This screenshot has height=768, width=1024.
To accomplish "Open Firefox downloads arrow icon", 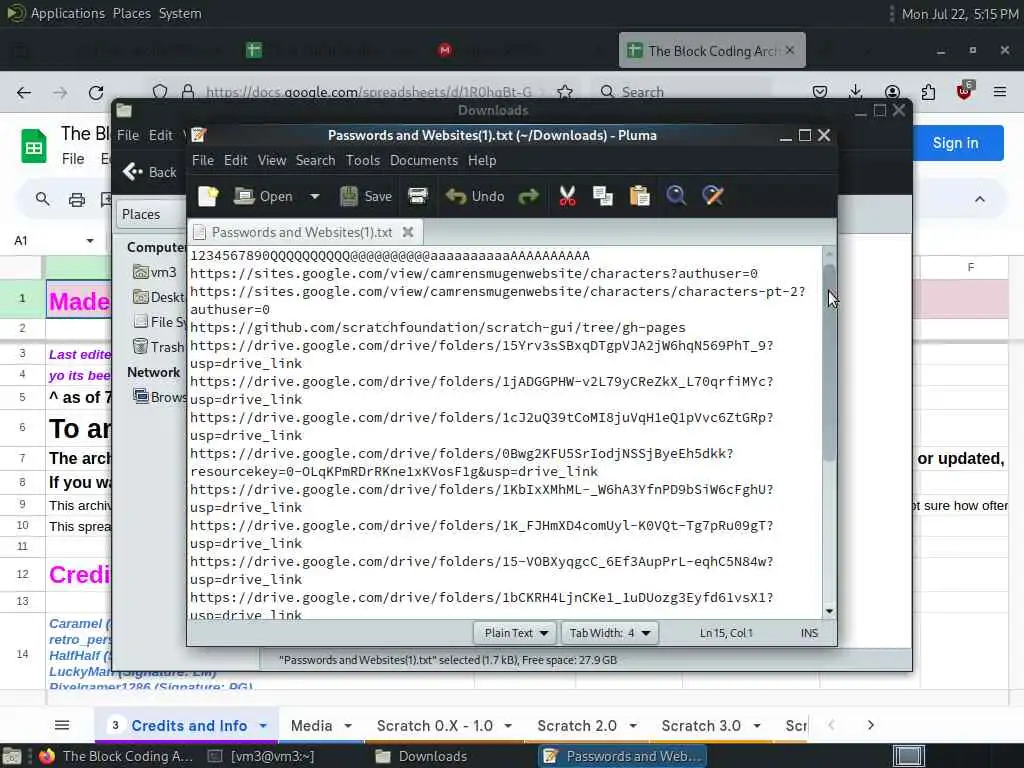I will coord(856,92).
